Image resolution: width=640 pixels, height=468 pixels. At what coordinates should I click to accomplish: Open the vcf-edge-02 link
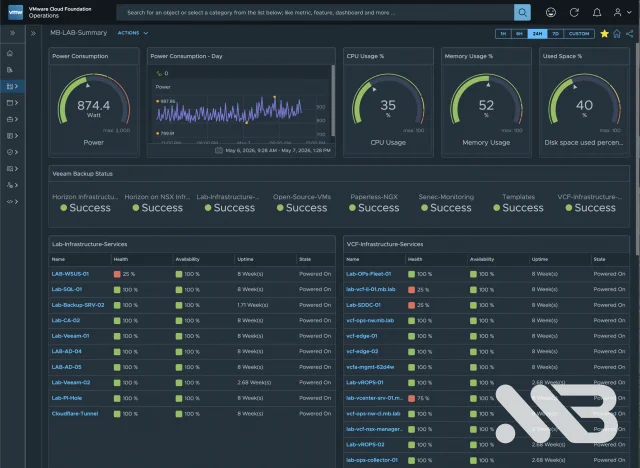click(x=362, y=351)
